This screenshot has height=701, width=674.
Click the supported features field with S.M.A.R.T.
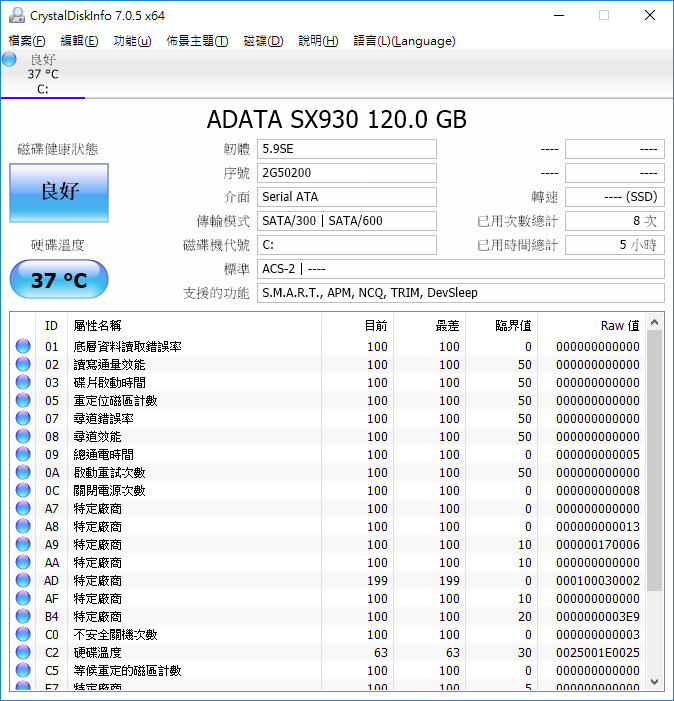click(461, 293)
